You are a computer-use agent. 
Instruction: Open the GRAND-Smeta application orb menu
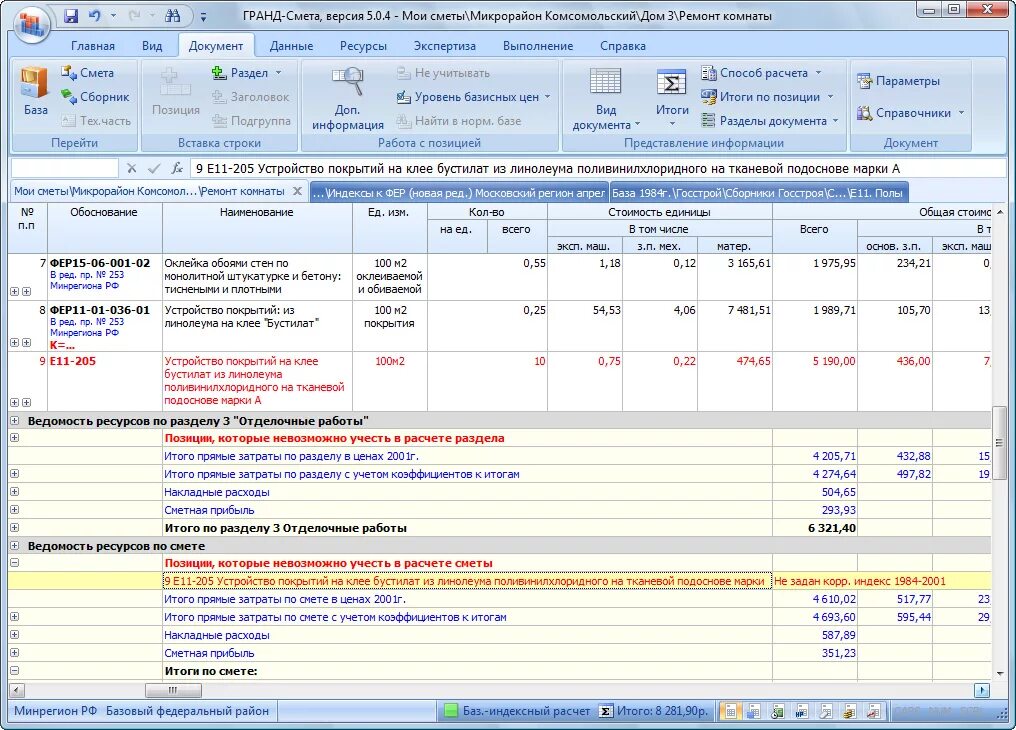30,25
